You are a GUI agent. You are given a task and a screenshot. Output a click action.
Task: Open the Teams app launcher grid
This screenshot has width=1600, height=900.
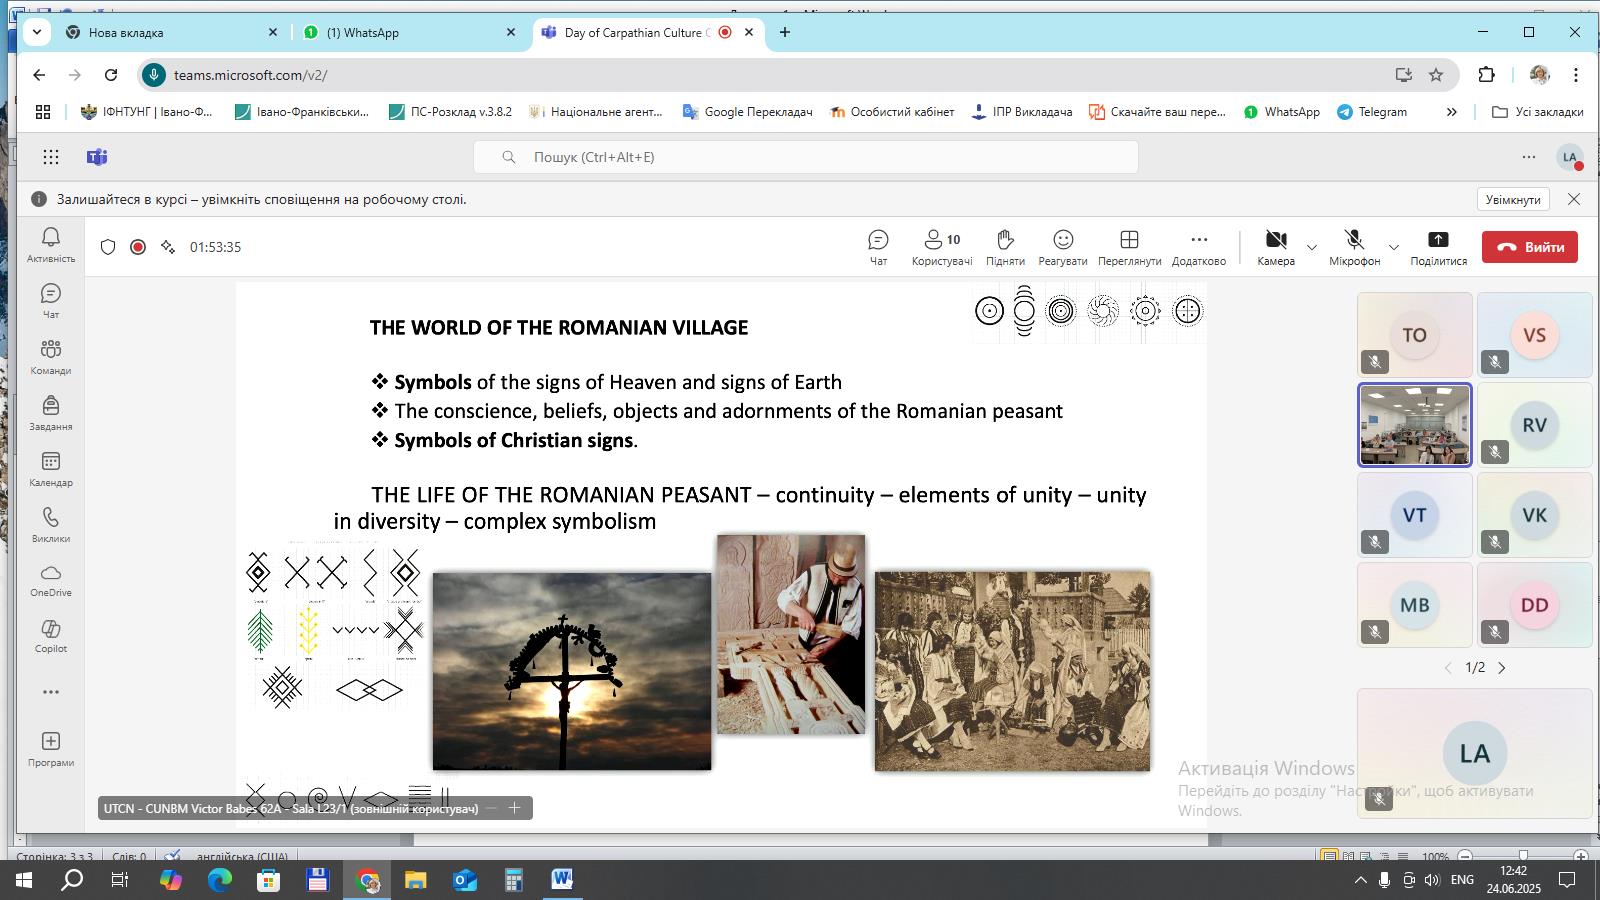click(51, 157)
